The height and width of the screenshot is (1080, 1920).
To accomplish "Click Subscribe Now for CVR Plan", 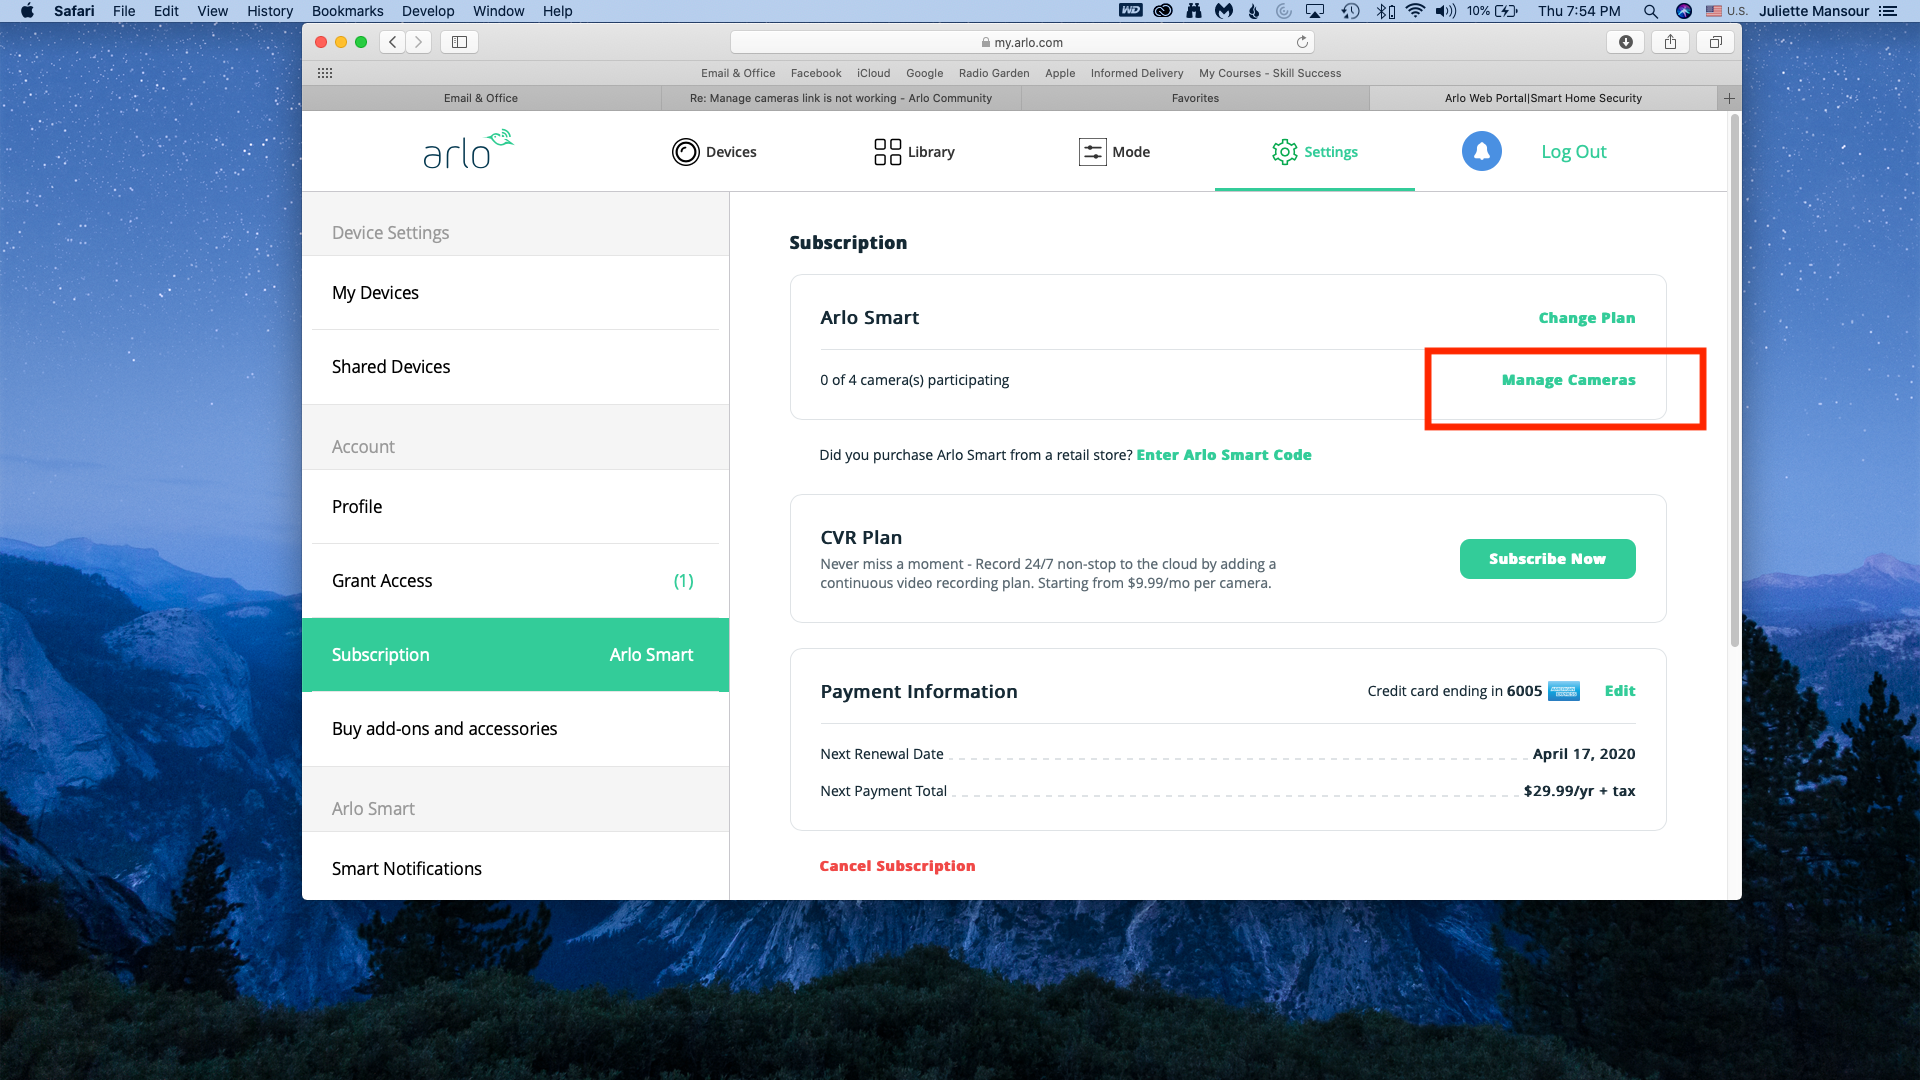I will [x=1547, y=558].
